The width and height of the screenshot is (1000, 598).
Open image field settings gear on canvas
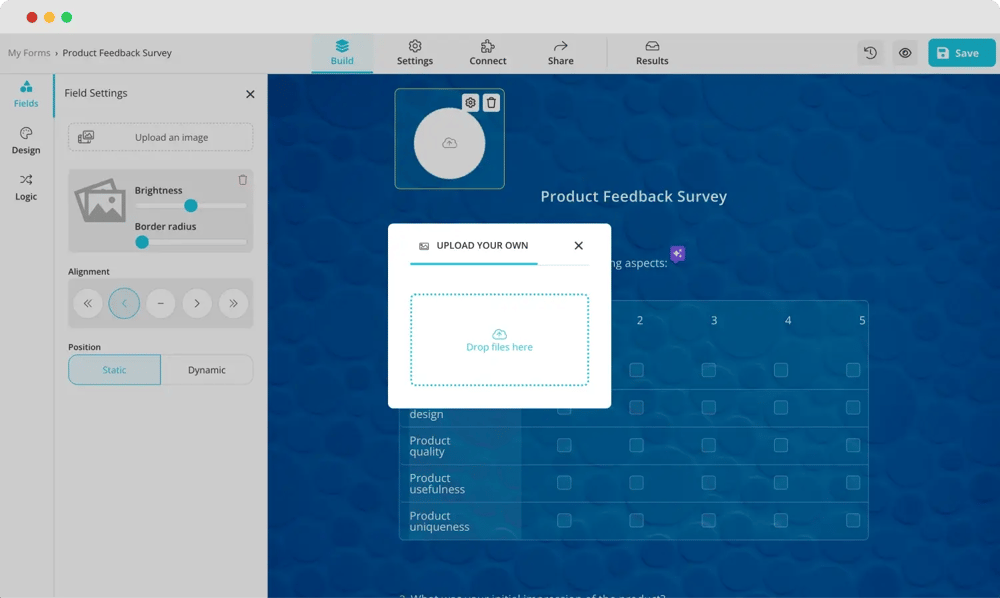[x=469, y=101]
